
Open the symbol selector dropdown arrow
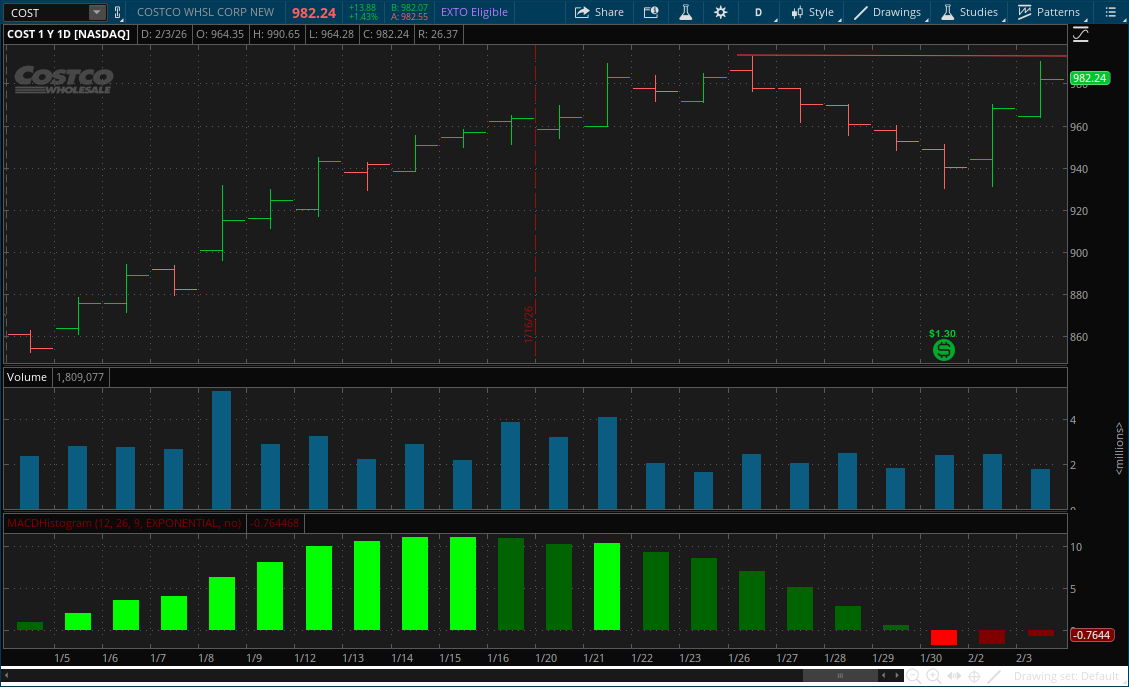(96, 12)
